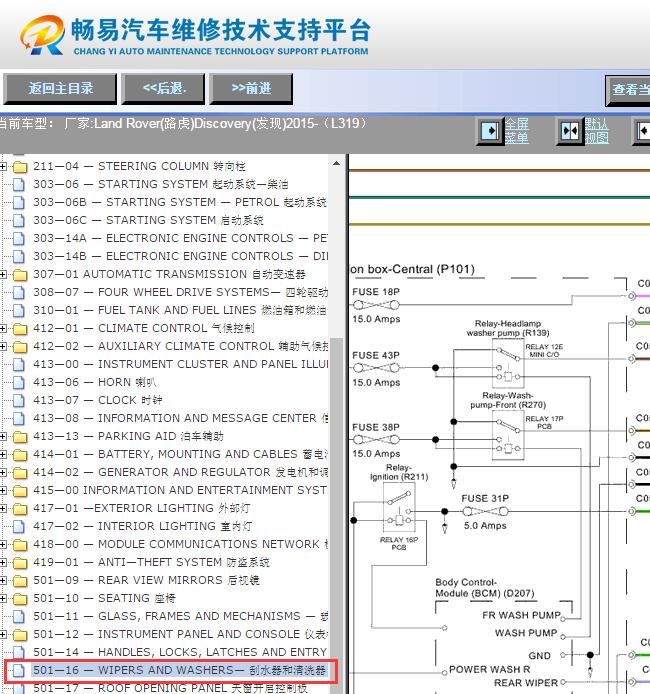Select 413-07 Clock tree entry
The image size is (650, 694).
tap(98, 400)
